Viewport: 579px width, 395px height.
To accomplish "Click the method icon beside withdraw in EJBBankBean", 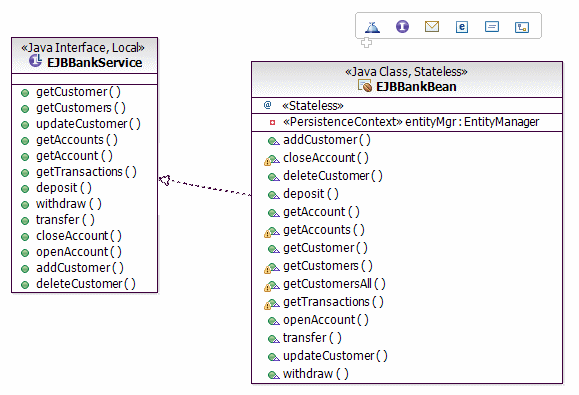I will (x=273, y=375).
